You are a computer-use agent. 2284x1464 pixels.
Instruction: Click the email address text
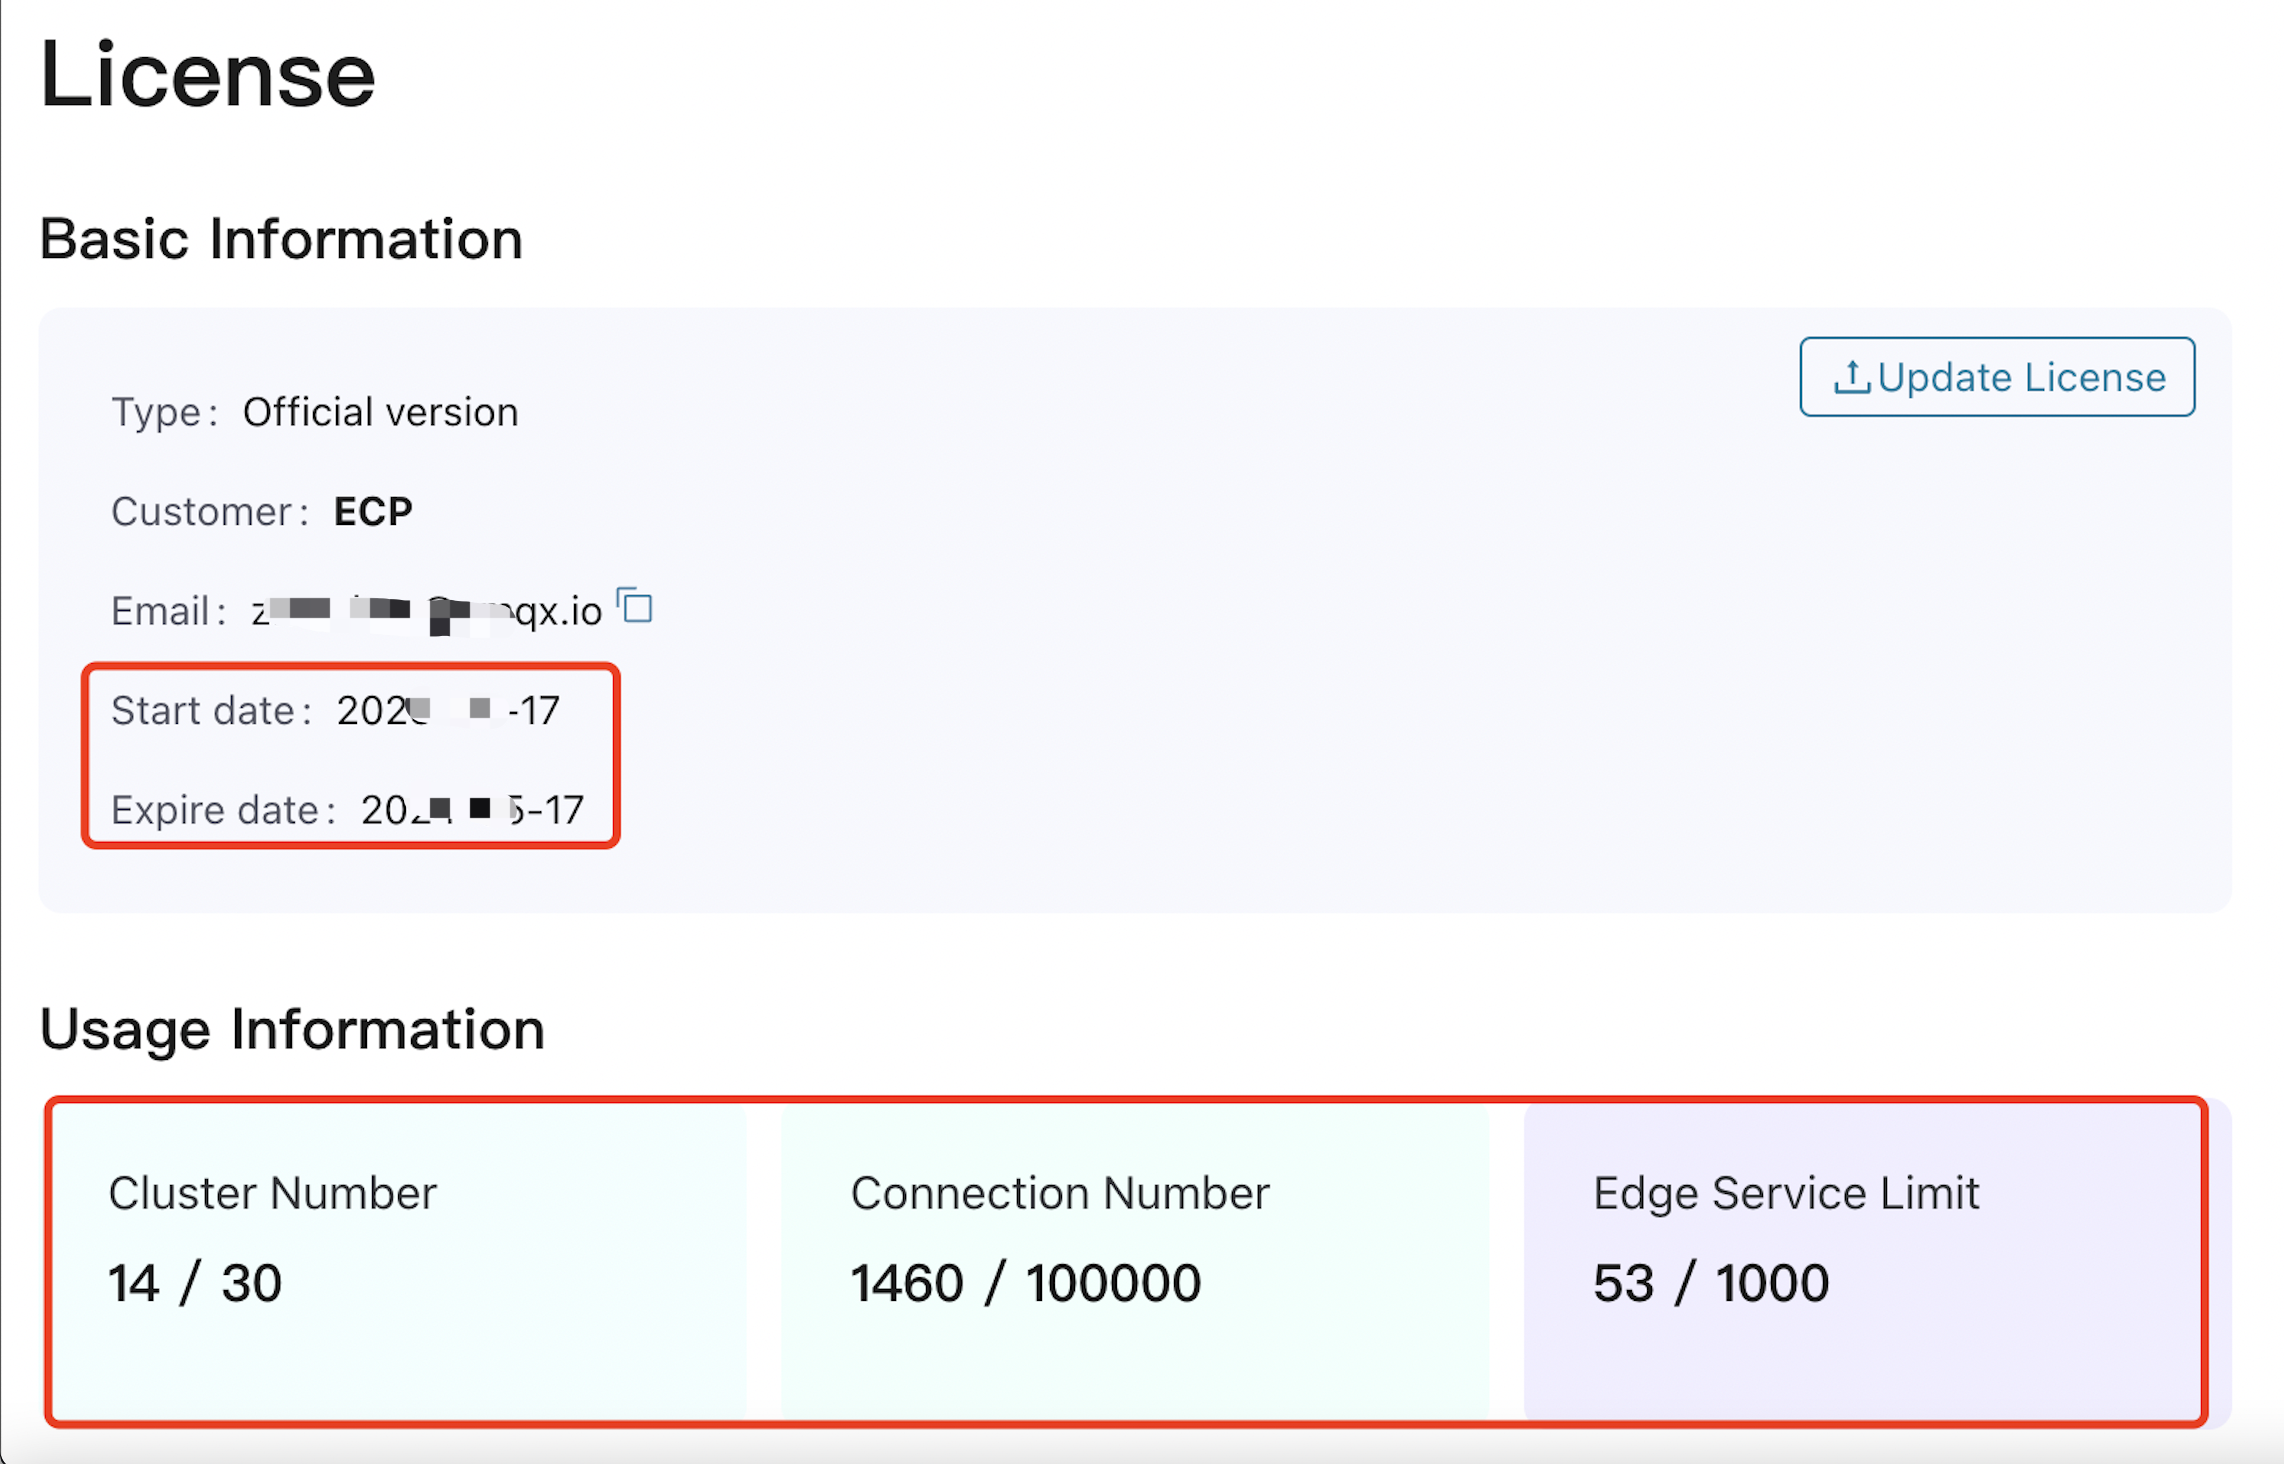tap(427, 611)
